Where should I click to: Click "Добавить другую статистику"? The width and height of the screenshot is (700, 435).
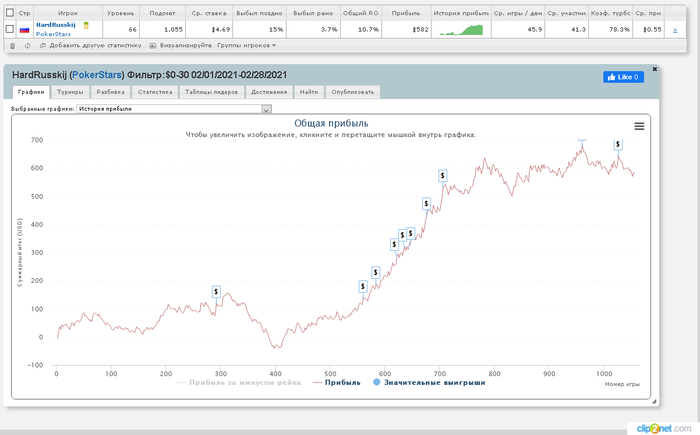click(x=96, y=46)
